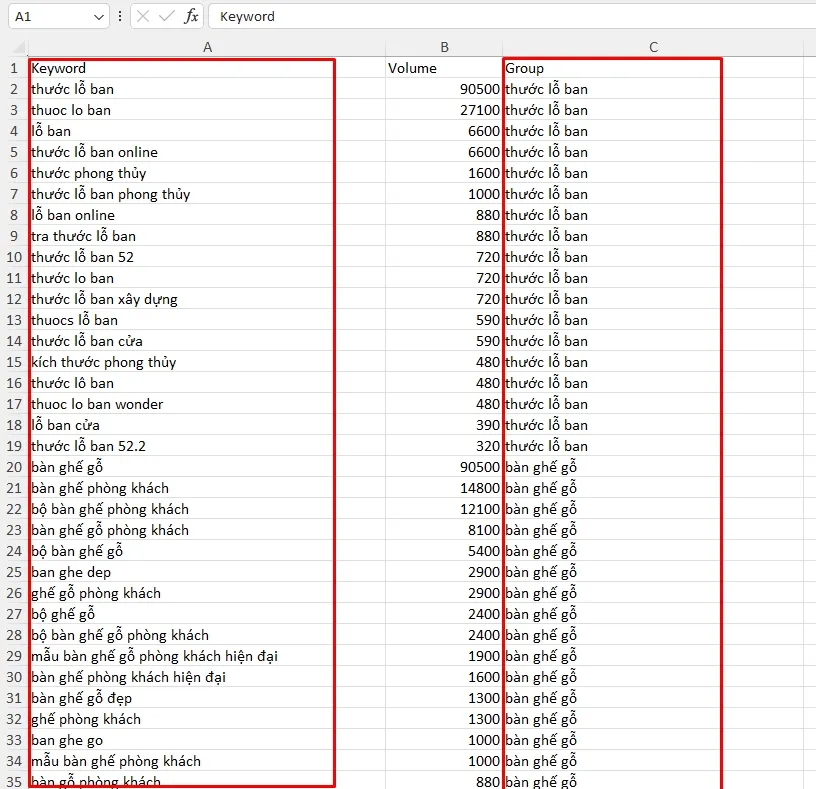Click the Cancel X icon in formula bar
The height and width of the screenshot is (789, 816).
pyautogui.click(x=143, y=17)
